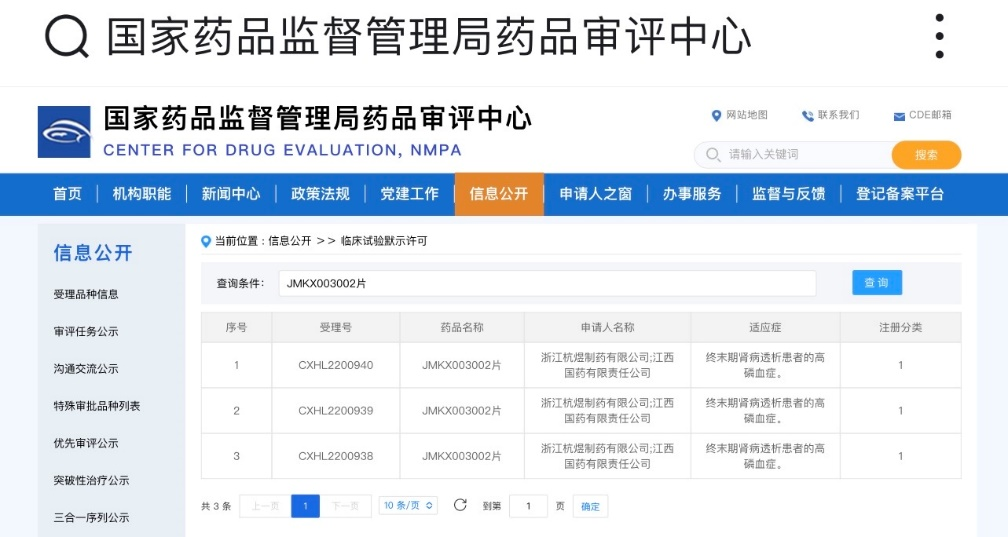The image size is (1008, 537).
Task: Open 机构职能 navigation item
Action: (141, 194)
